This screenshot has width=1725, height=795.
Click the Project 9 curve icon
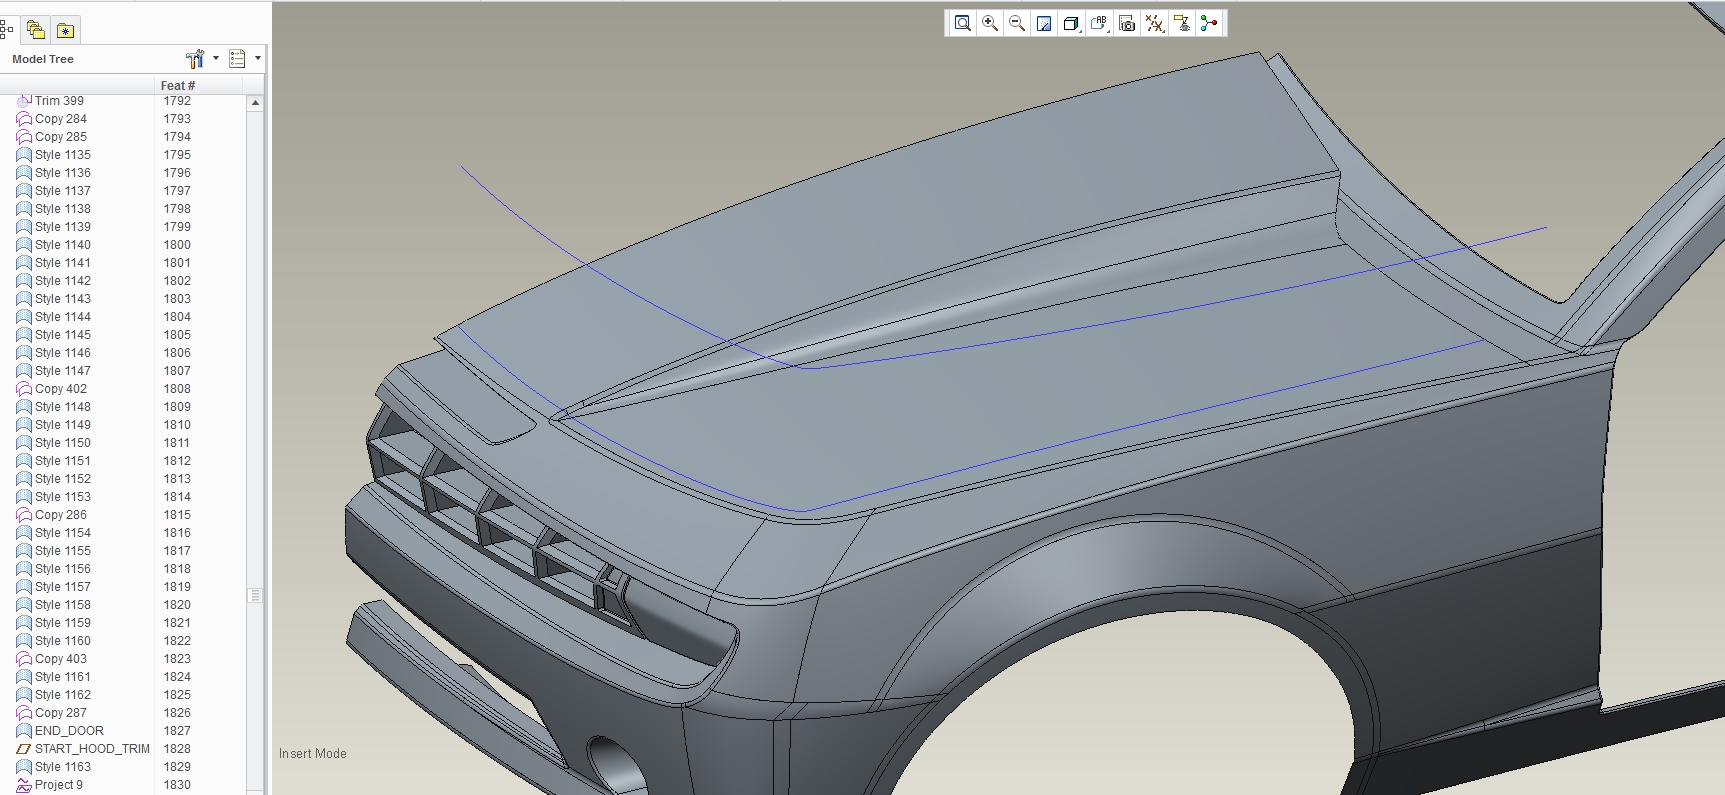pos(24,785)
